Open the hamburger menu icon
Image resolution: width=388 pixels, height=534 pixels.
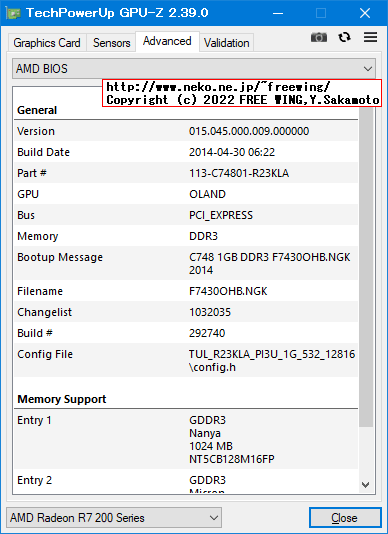pyautogui.click(x=370, y=37)
